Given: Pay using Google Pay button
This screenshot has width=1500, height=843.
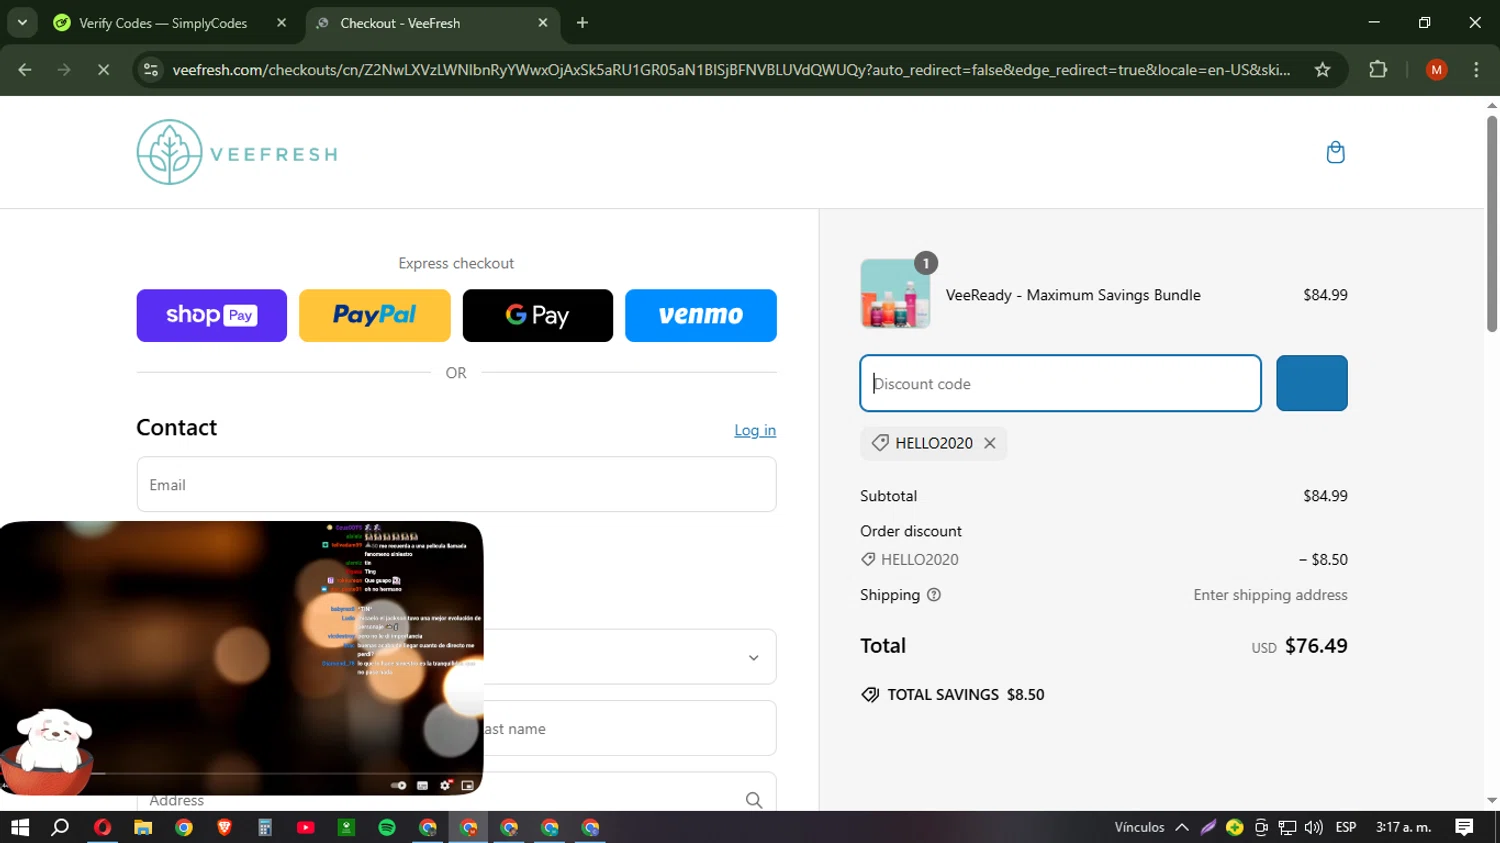Looking at the screenshot, I should [x=537, y=315].
